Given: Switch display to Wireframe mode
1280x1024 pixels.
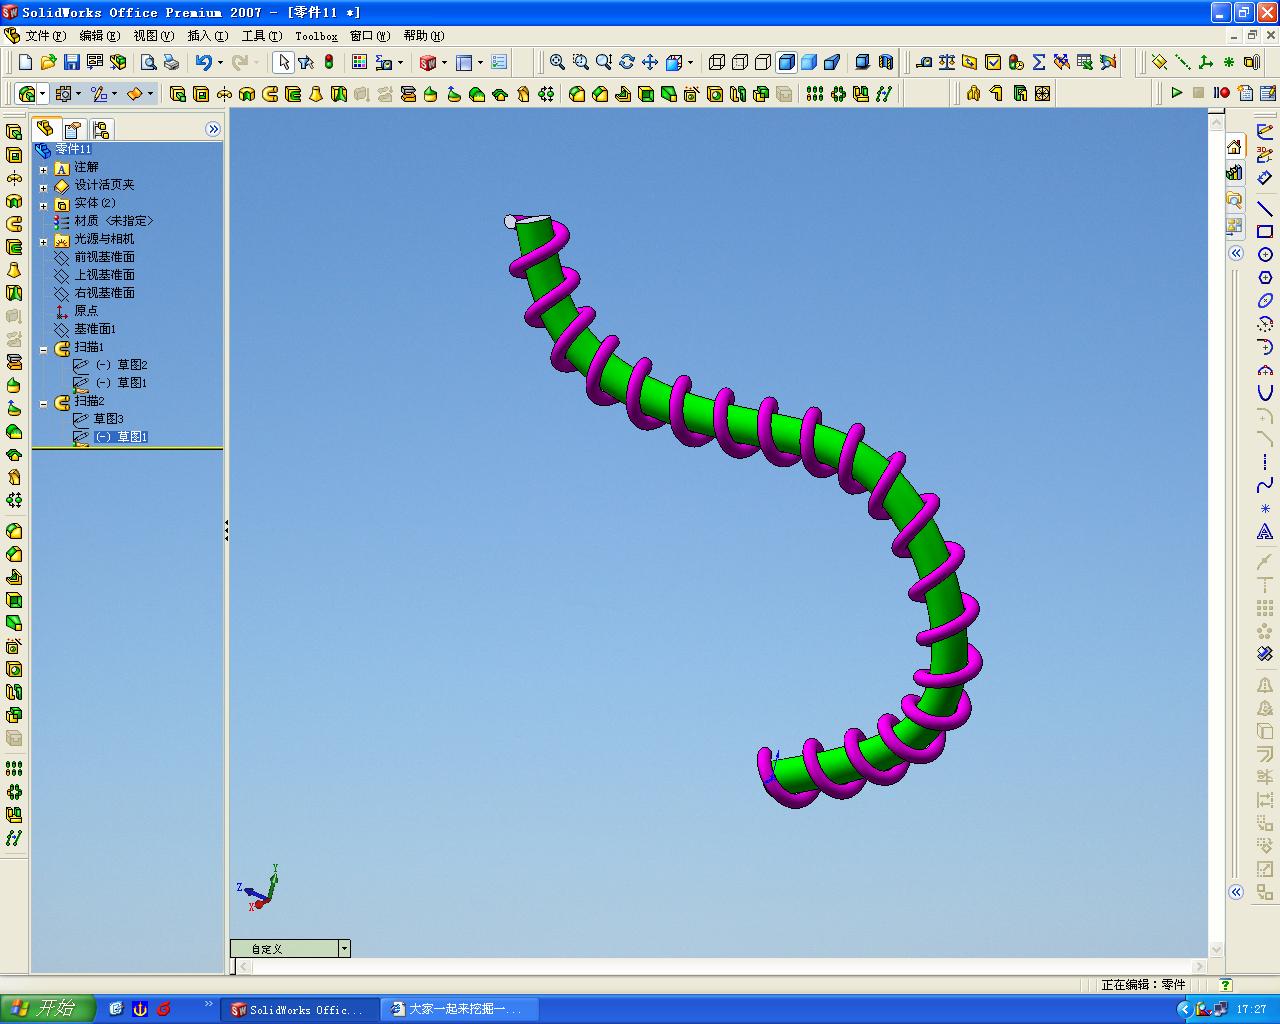Looking at the screenshot, I should 717,62.
